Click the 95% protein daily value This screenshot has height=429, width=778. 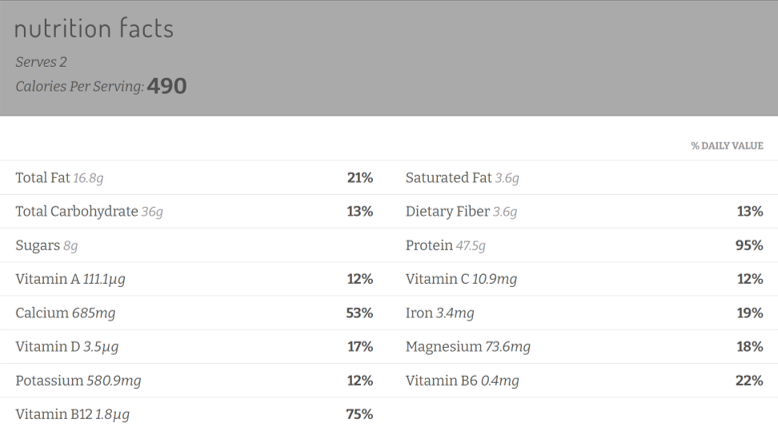tap(749, 245)
